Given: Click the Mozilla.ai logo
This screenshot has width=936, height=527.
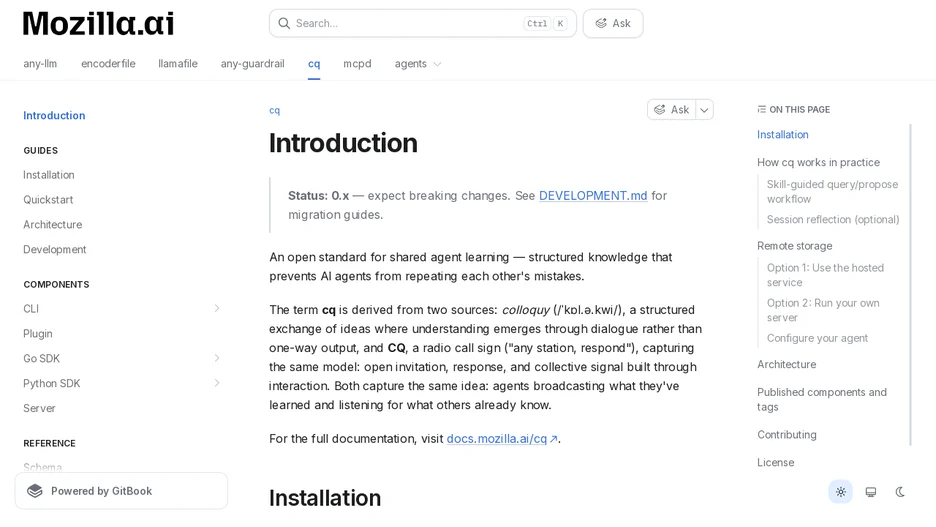Looking at the screenshot, I should 98,24.
